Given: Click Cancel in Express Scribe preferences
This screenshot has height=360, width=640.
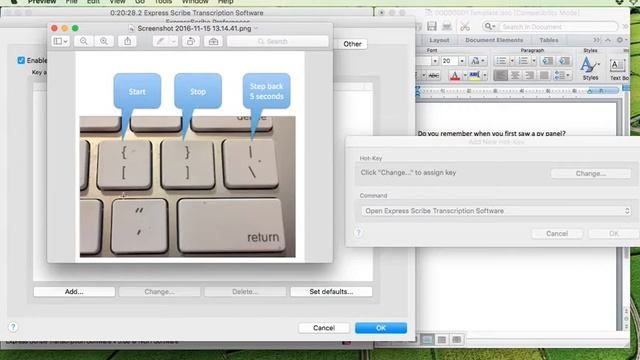Looking at the screenshot, I should coord(324,328).
